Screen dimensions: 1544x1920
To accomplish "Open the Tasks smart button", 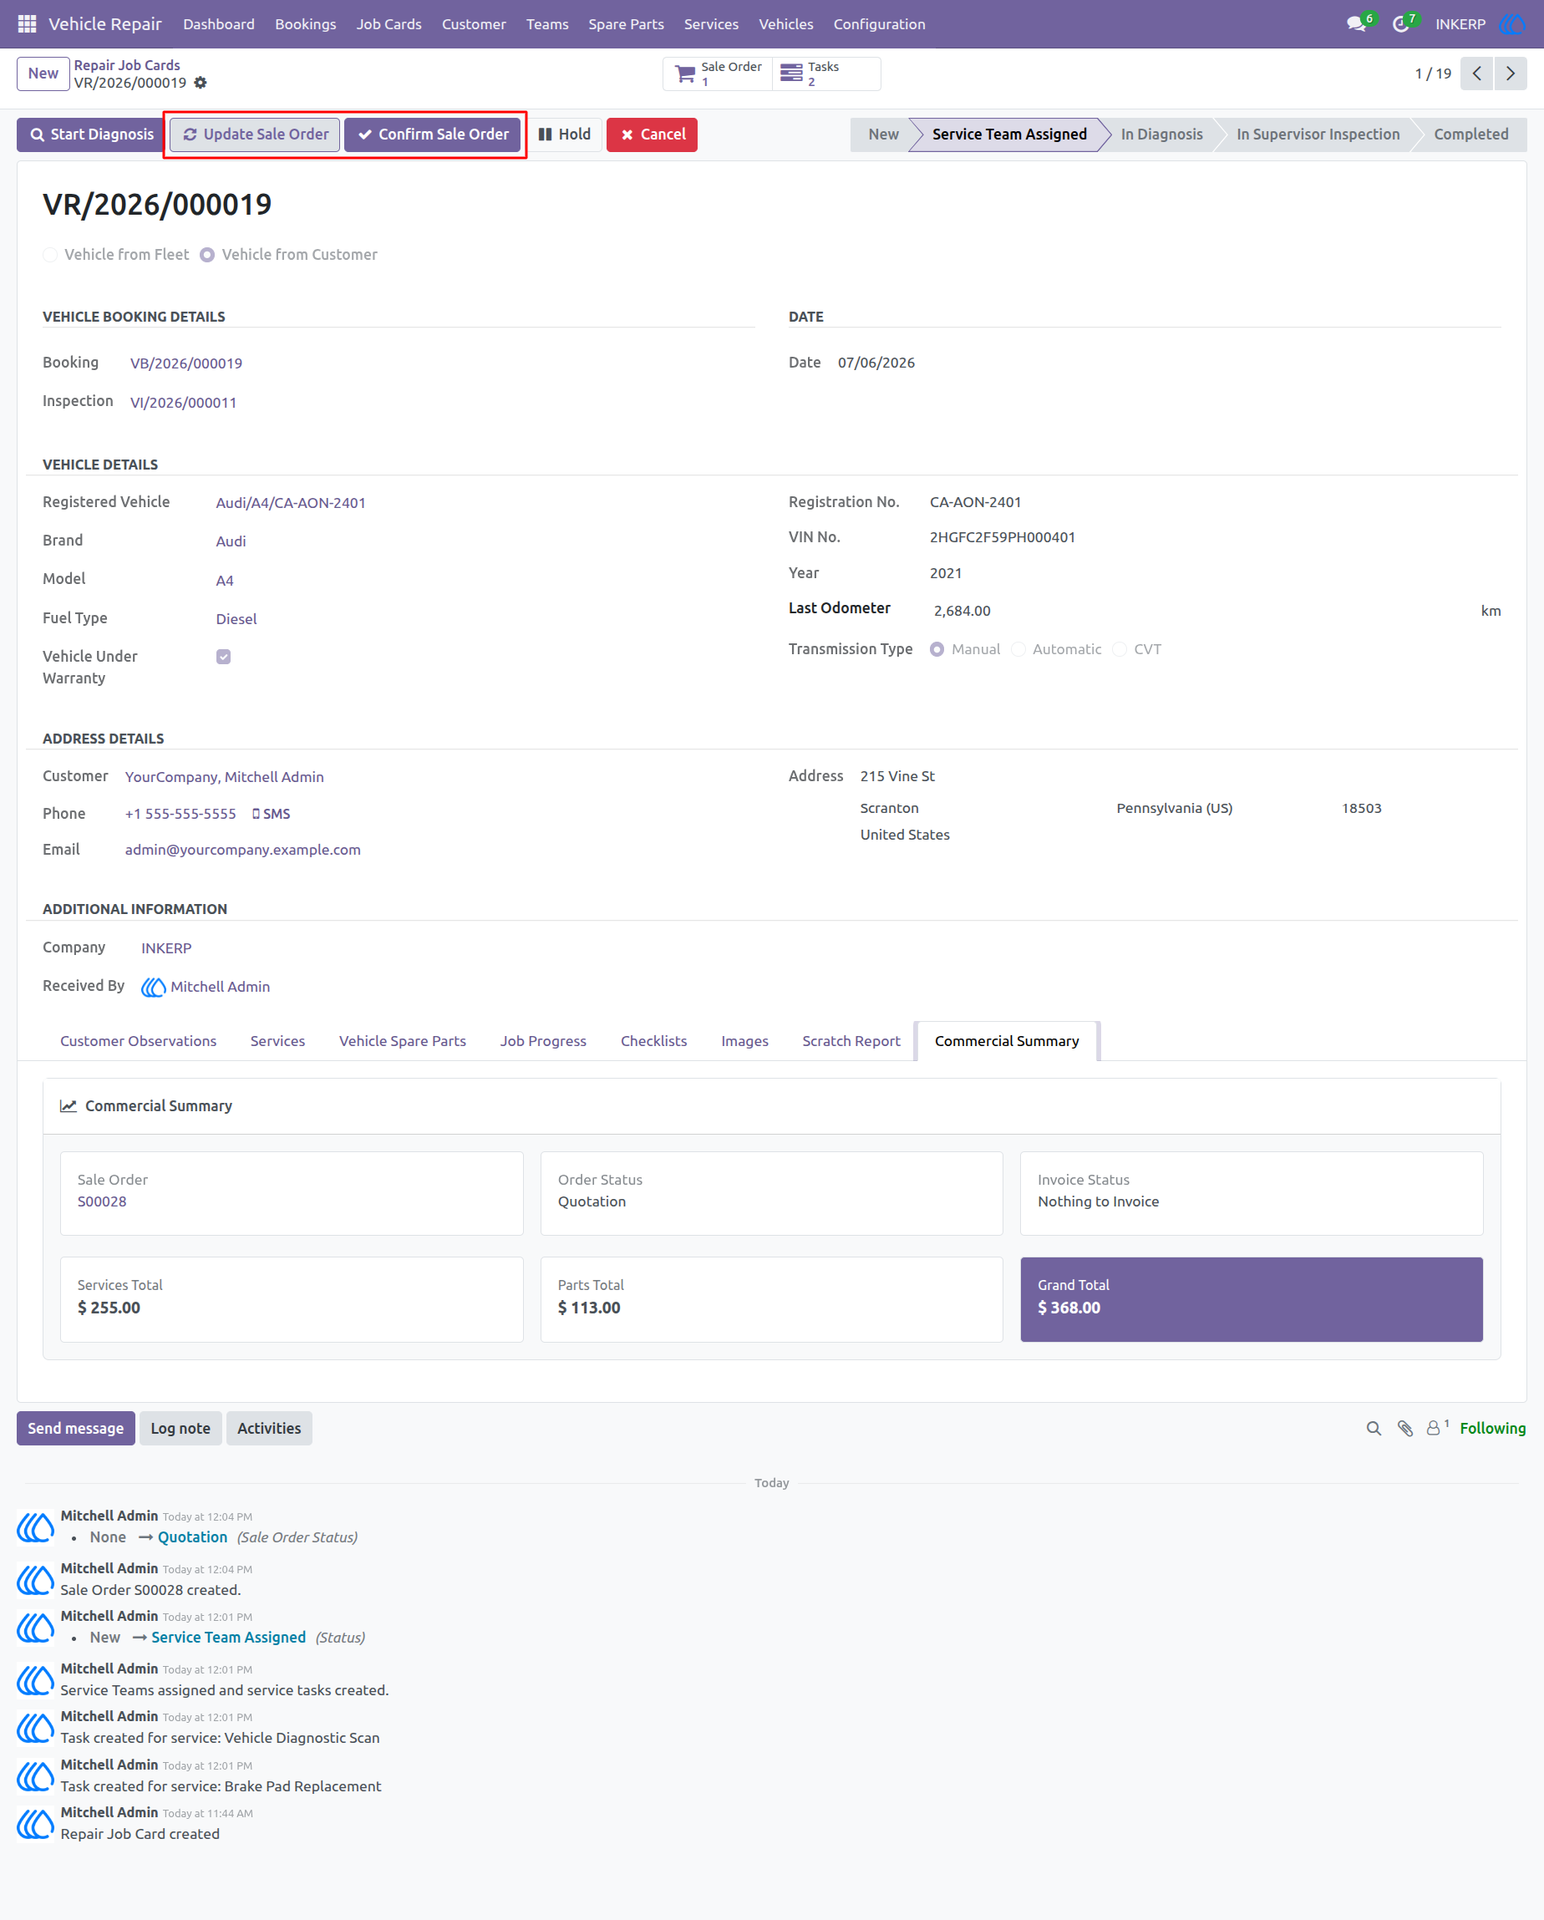I will click(826, 74).
